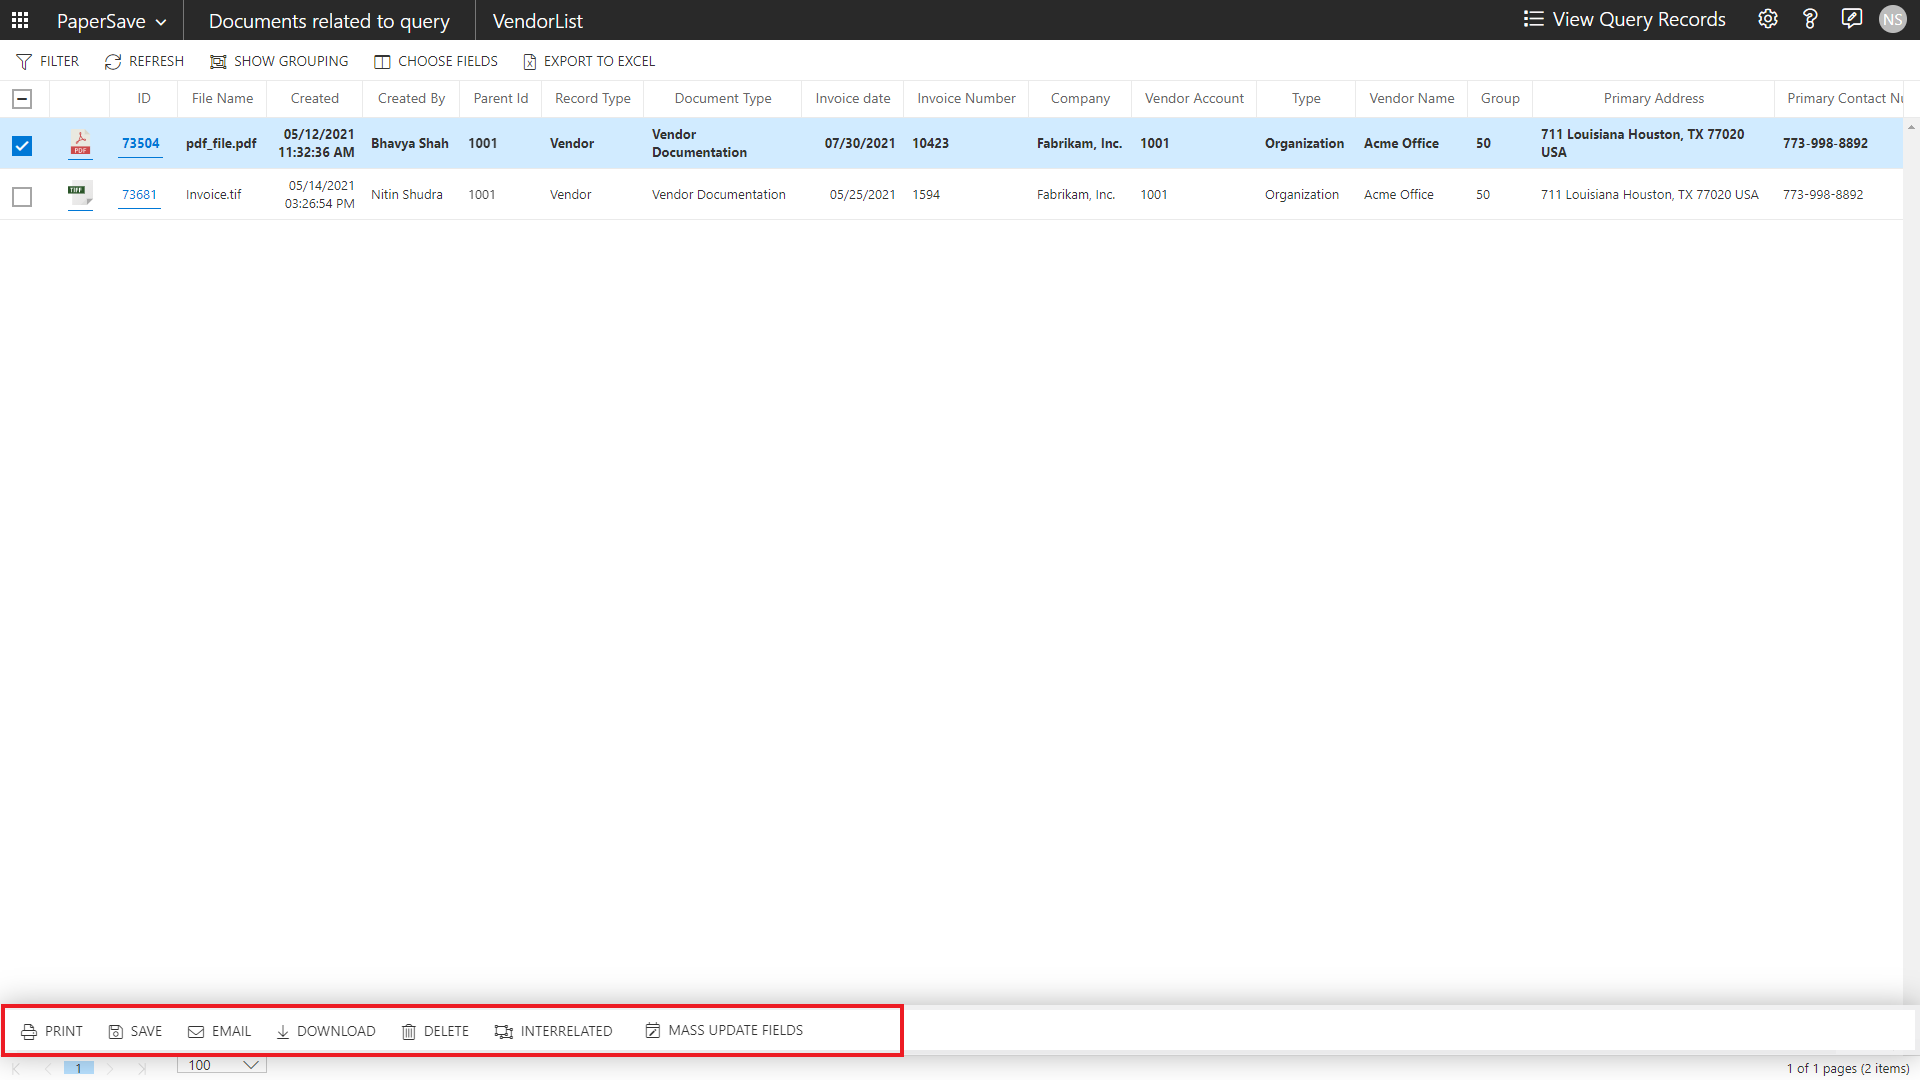Click Export to Excel icon
The height and width of the screenshot is (1080, 1920).
[x=530, y=62]
